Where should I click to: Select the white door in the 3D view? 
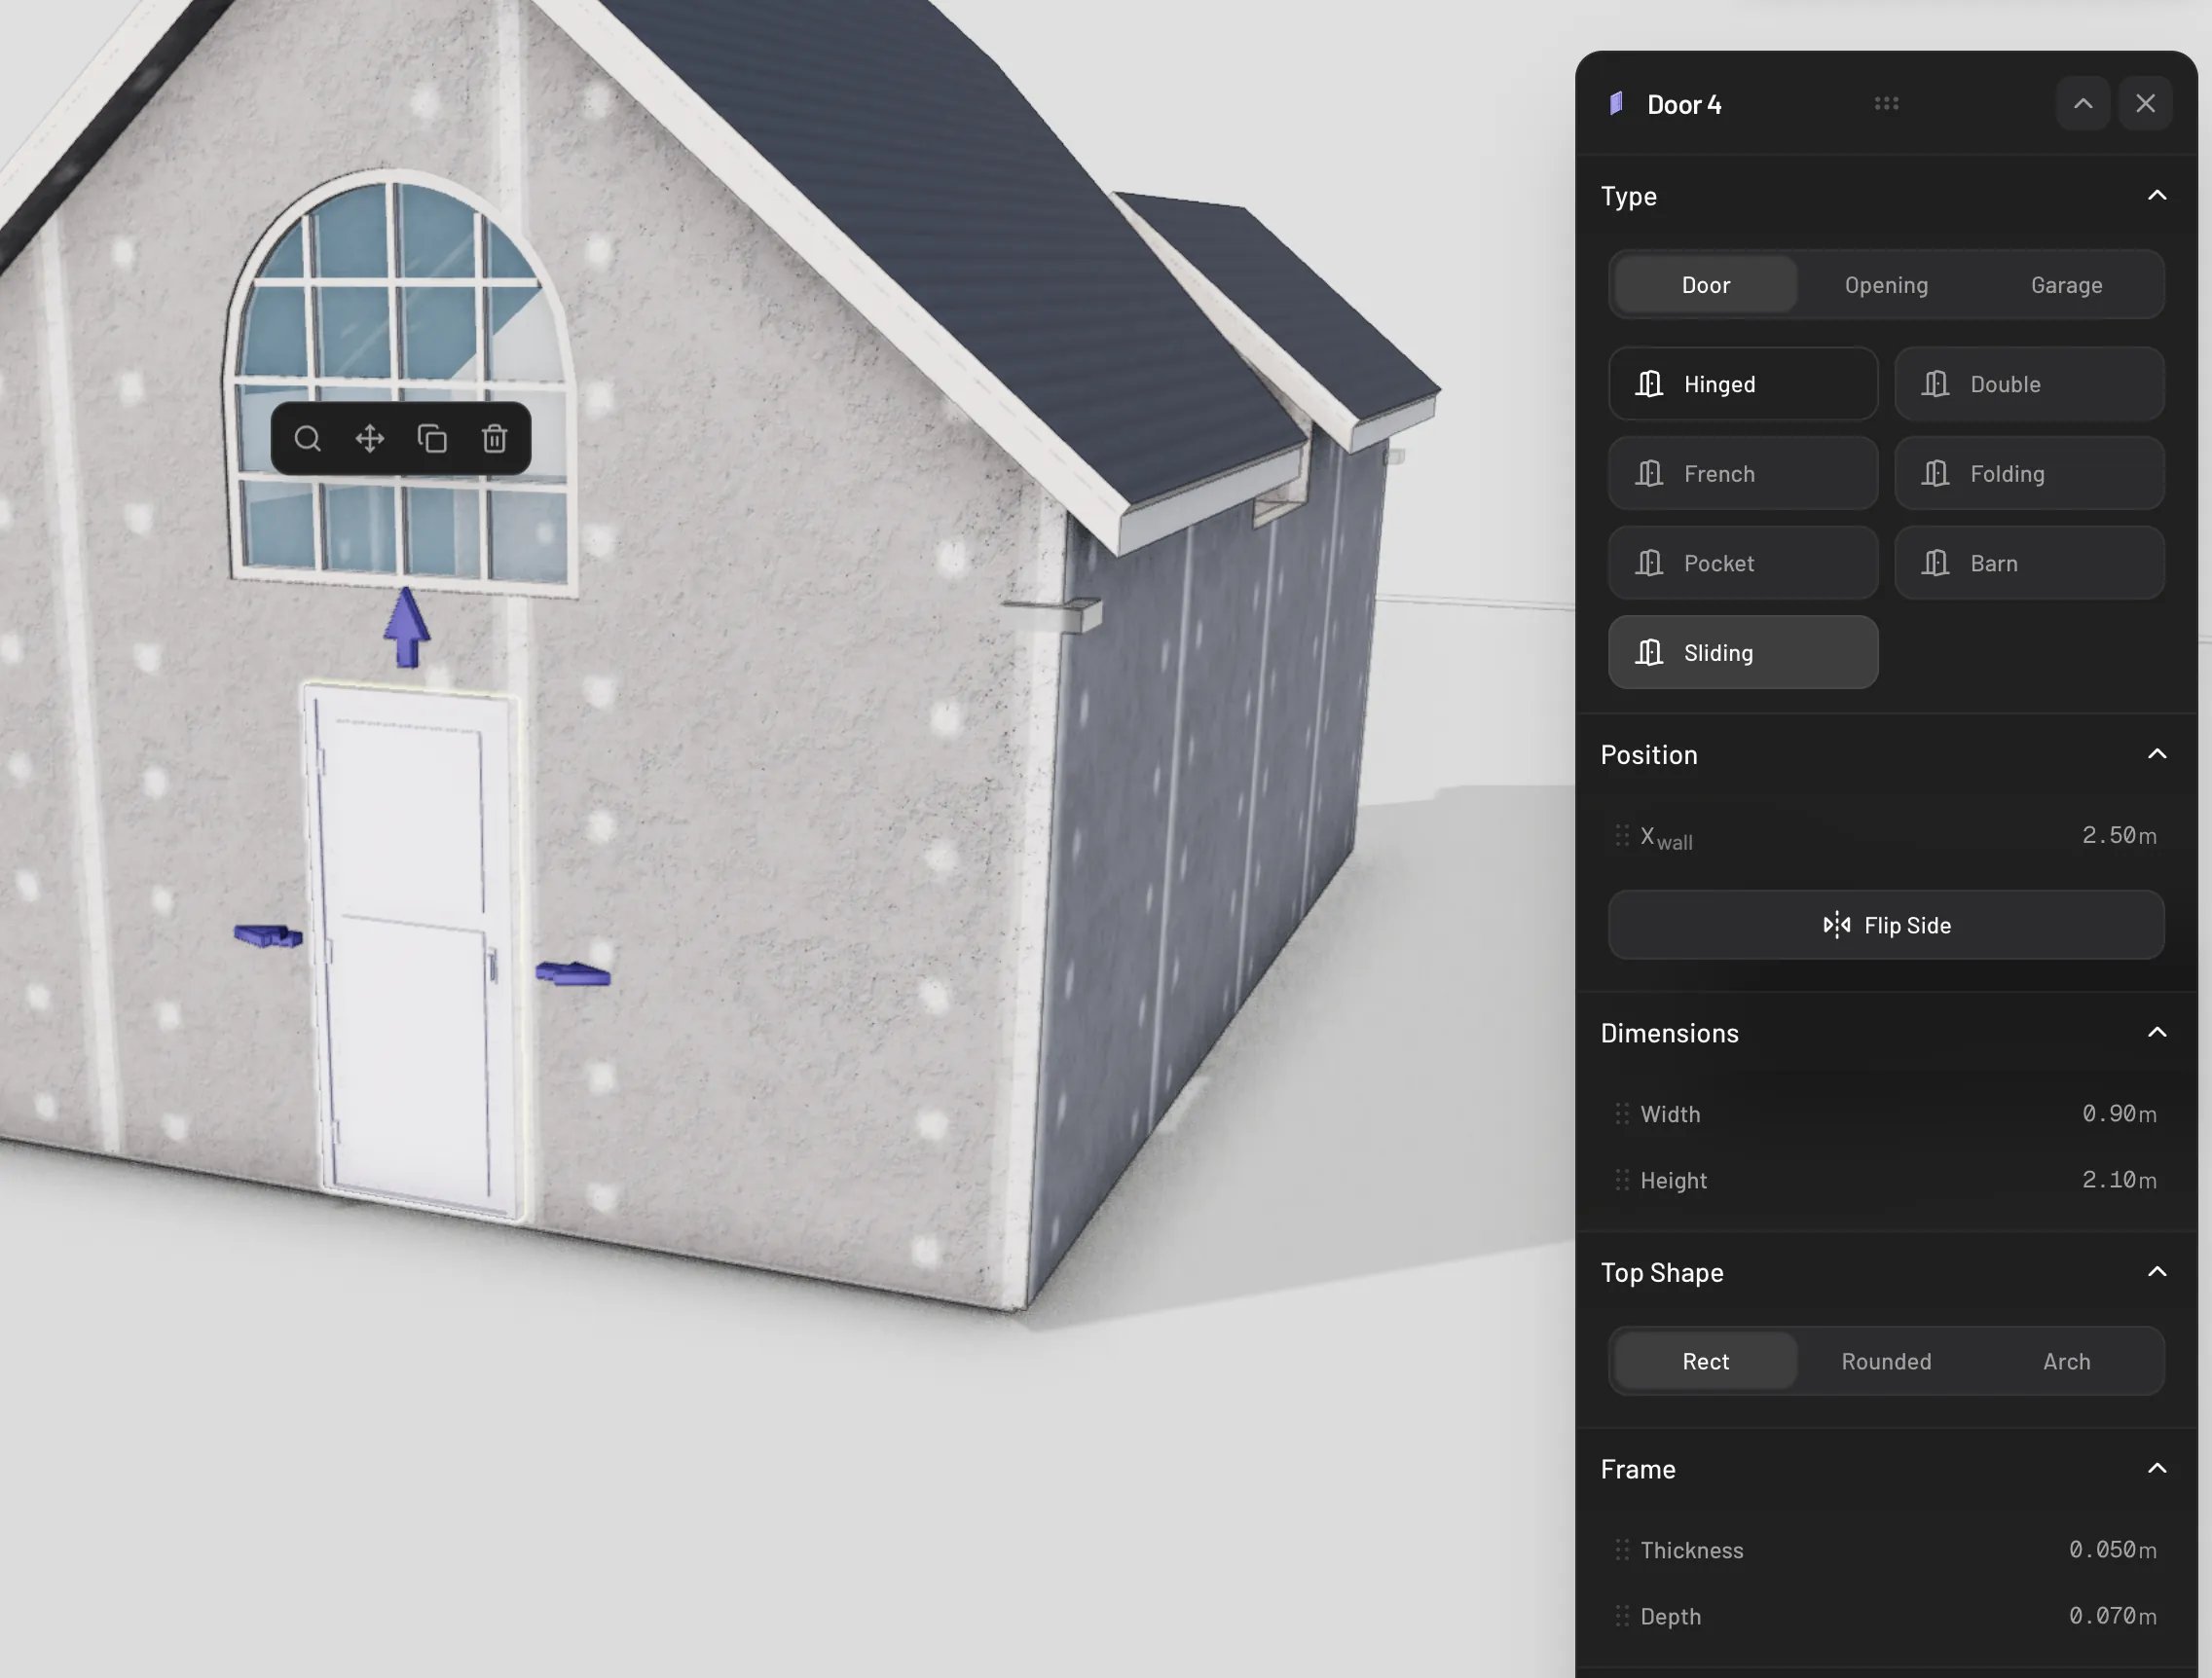tap(412, 950)
